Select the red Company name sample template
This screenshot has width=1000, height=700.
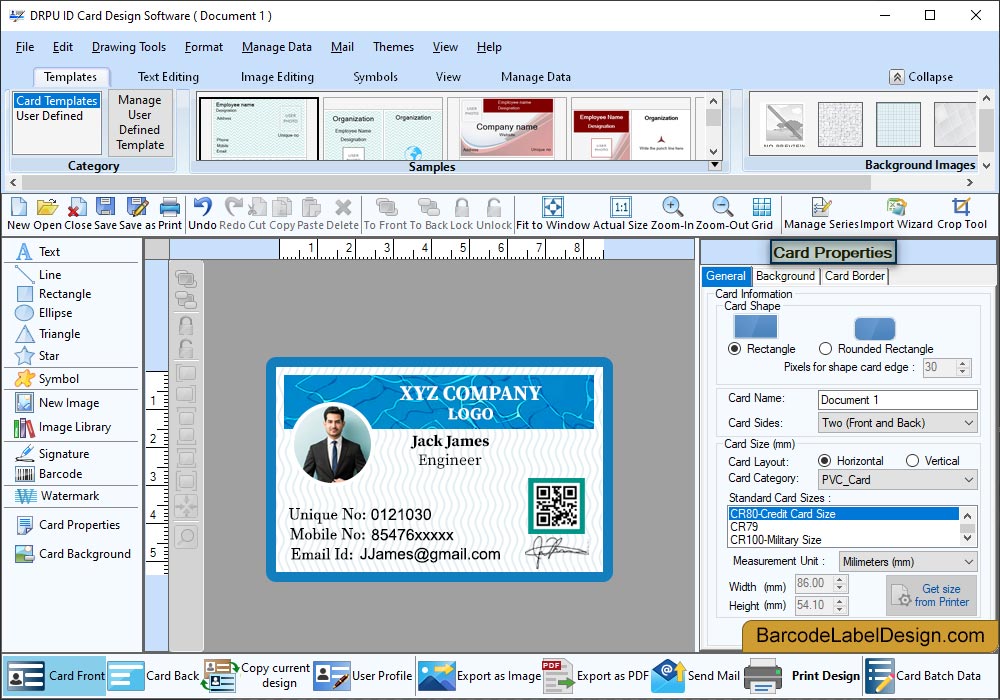click(508, 128)
